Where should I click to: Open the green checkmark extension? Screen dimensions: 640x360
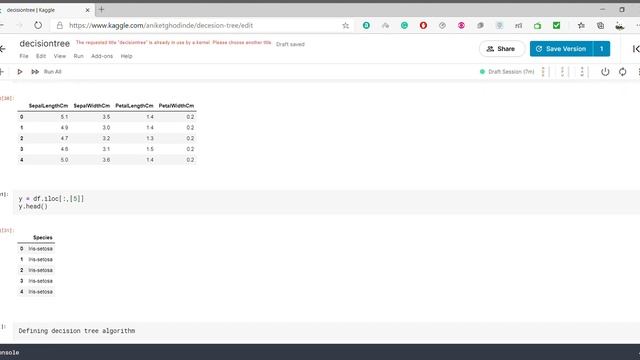(556, 25)
